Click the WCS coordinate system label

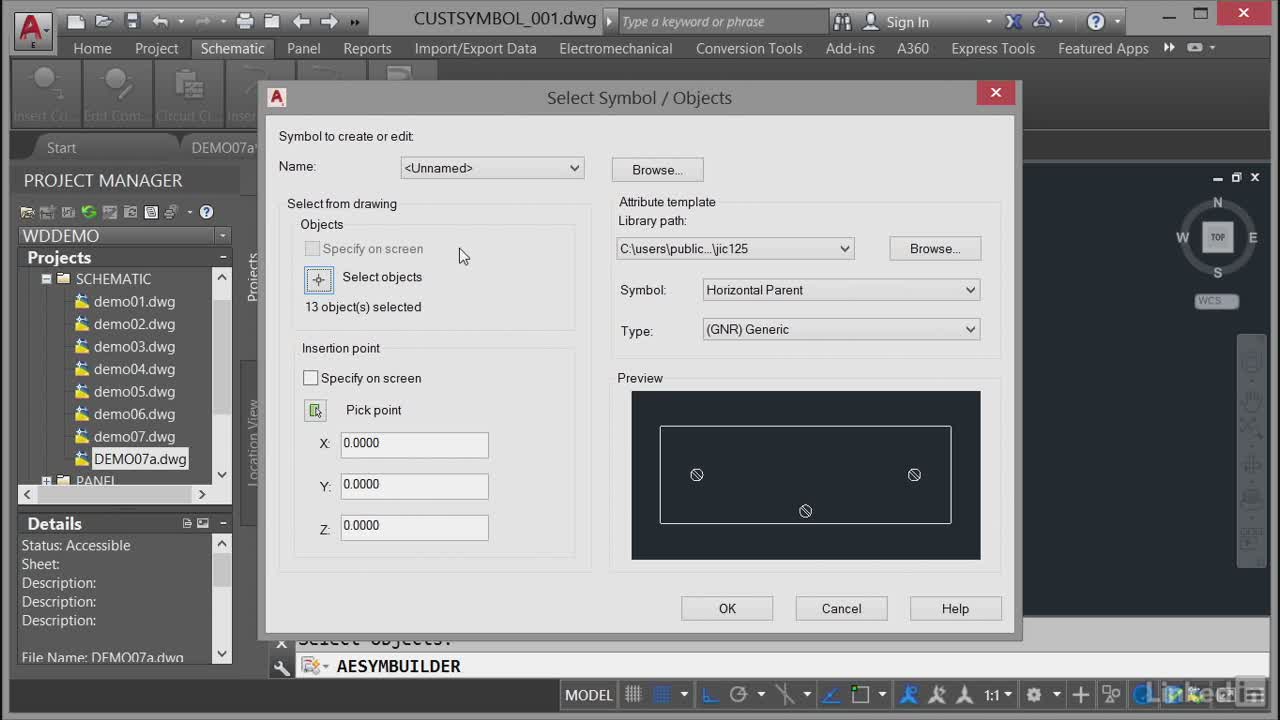tap(1216, 301)
